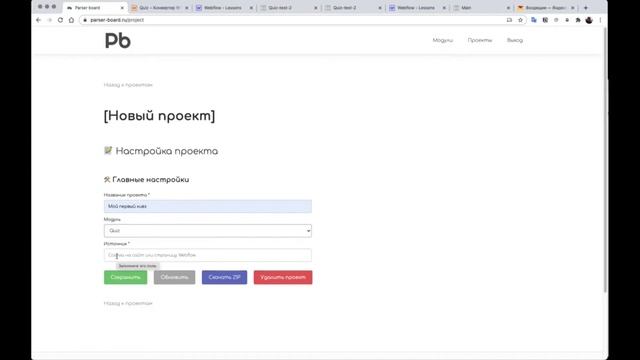This screenshot has height=360, width=640.
Task: Click the red Удалить проект button
Action: pos(283,277)
